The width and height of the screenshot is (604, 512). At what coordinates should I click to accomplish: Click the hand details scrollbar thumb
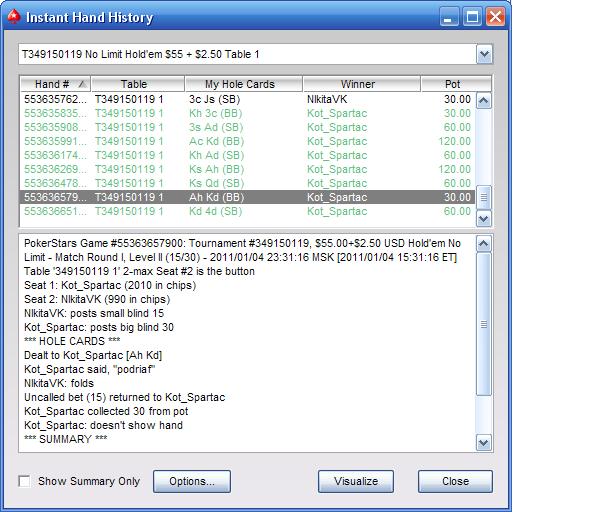tap(484, 324)
